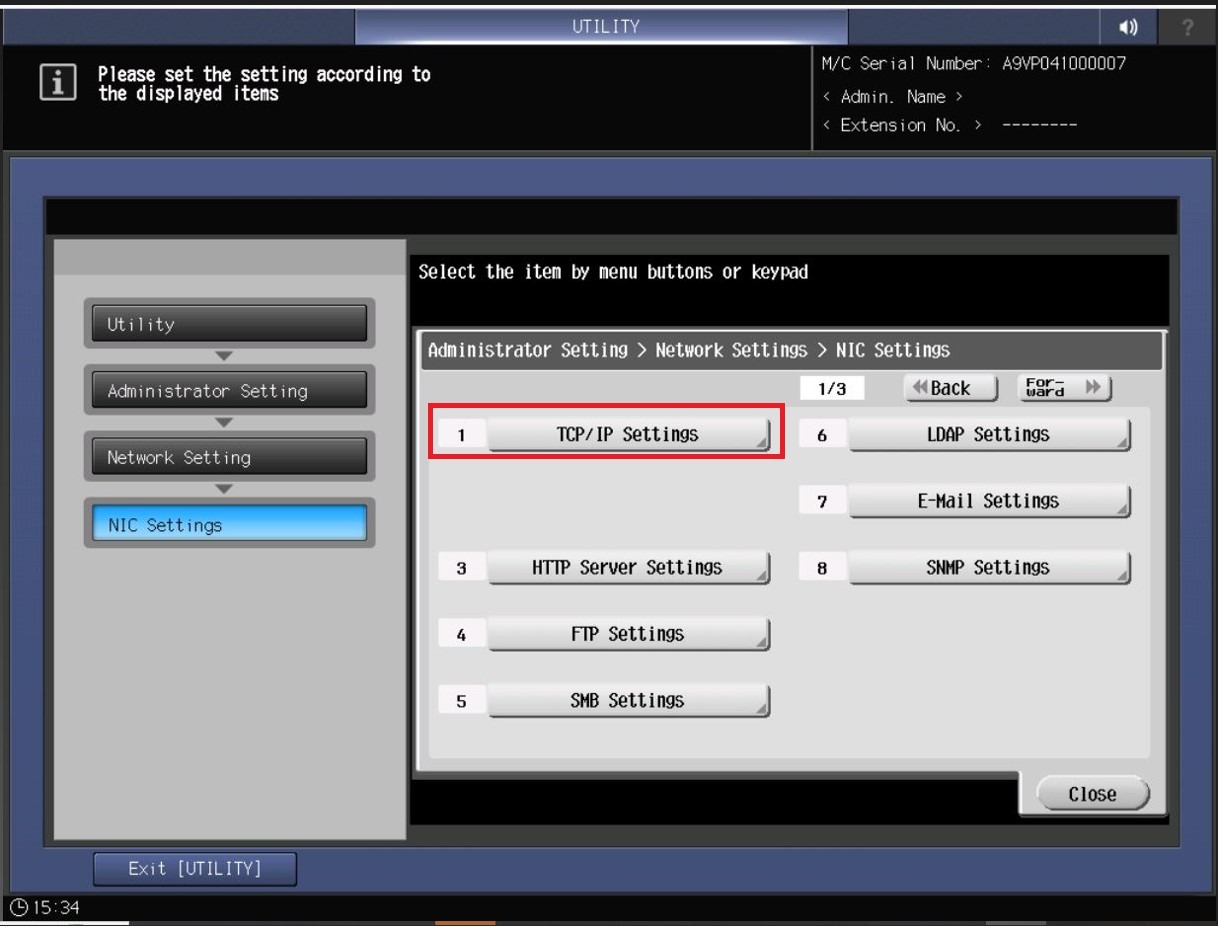The height and width of the screenshot is (926, 1218).
Task: Navigate to Utility in breadcrumb tree
Action: pyautogui.click(x=229, y=324)
